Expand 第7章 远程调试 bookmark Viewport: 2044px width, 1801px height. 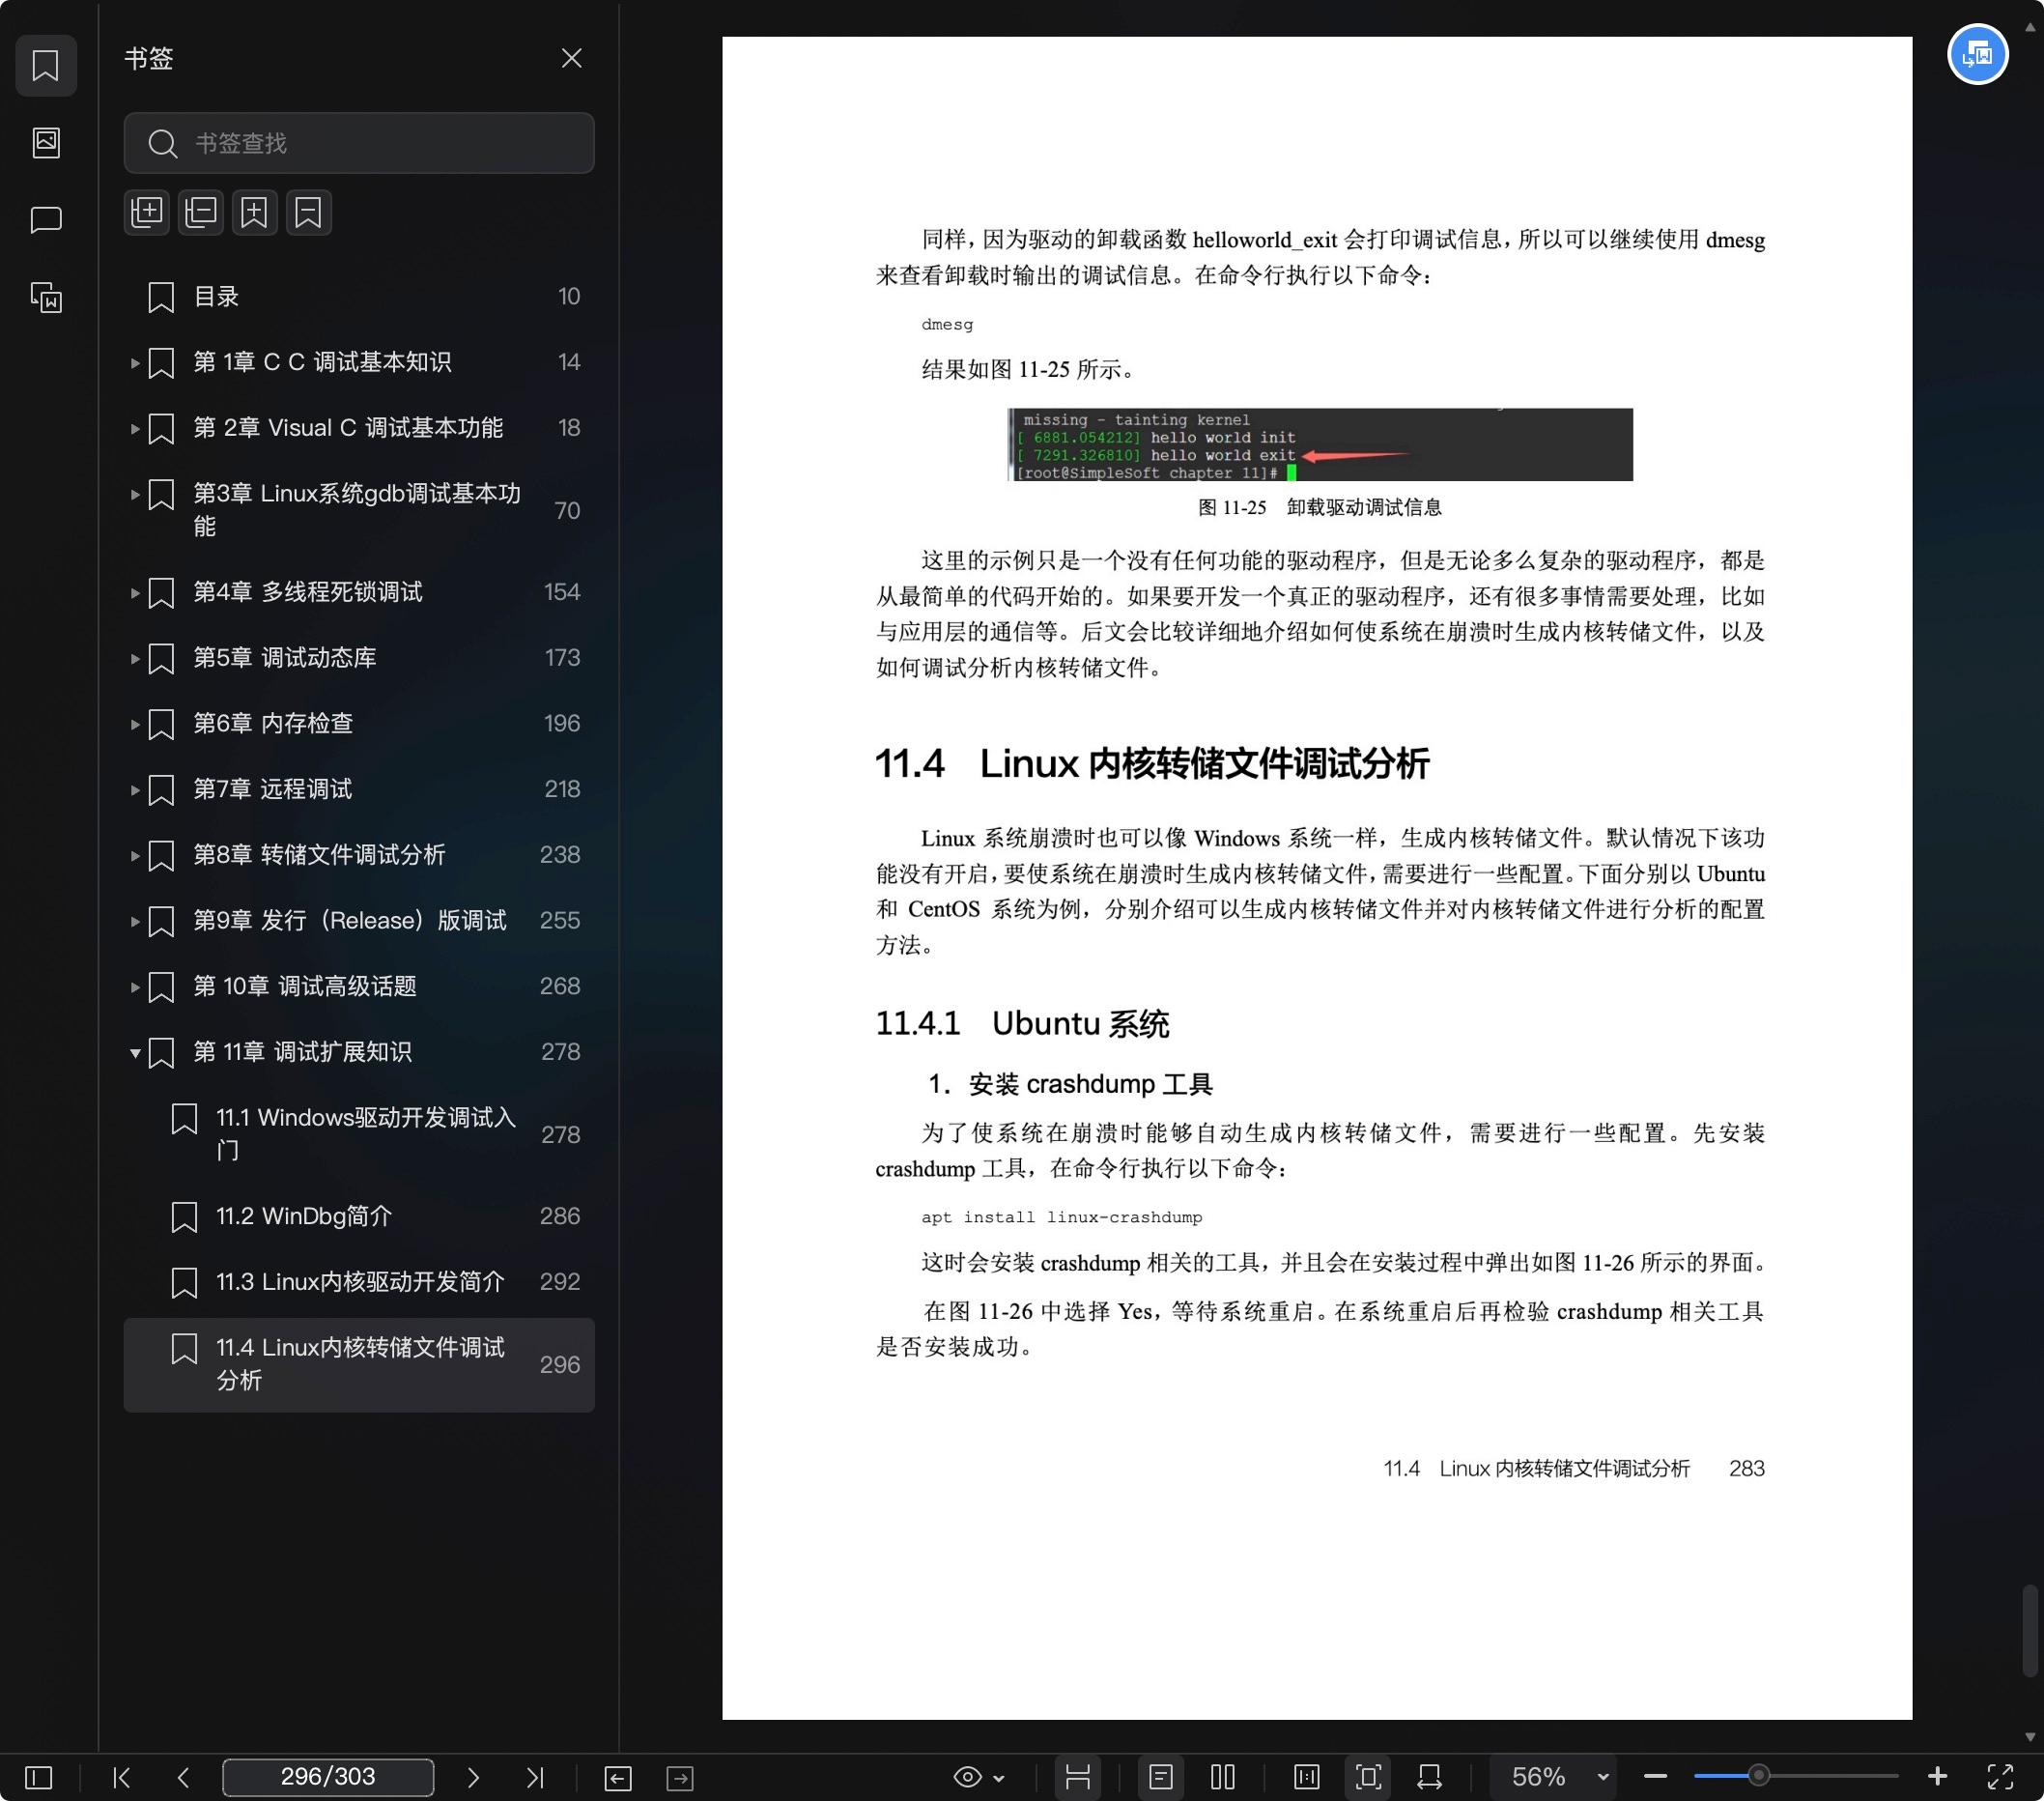point(134,790)
